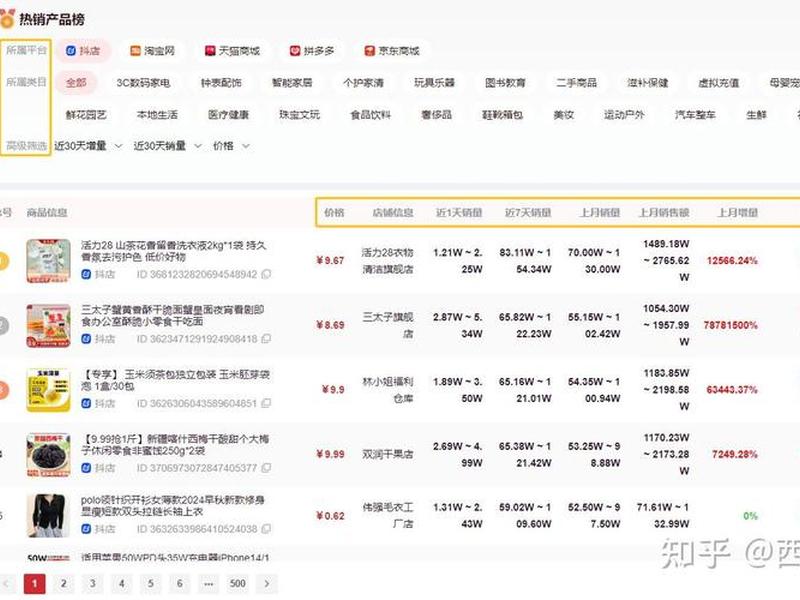Screen dimensions: 800x600
Task: Pick the 二手商品 category
Action: (x=577, y=83)
